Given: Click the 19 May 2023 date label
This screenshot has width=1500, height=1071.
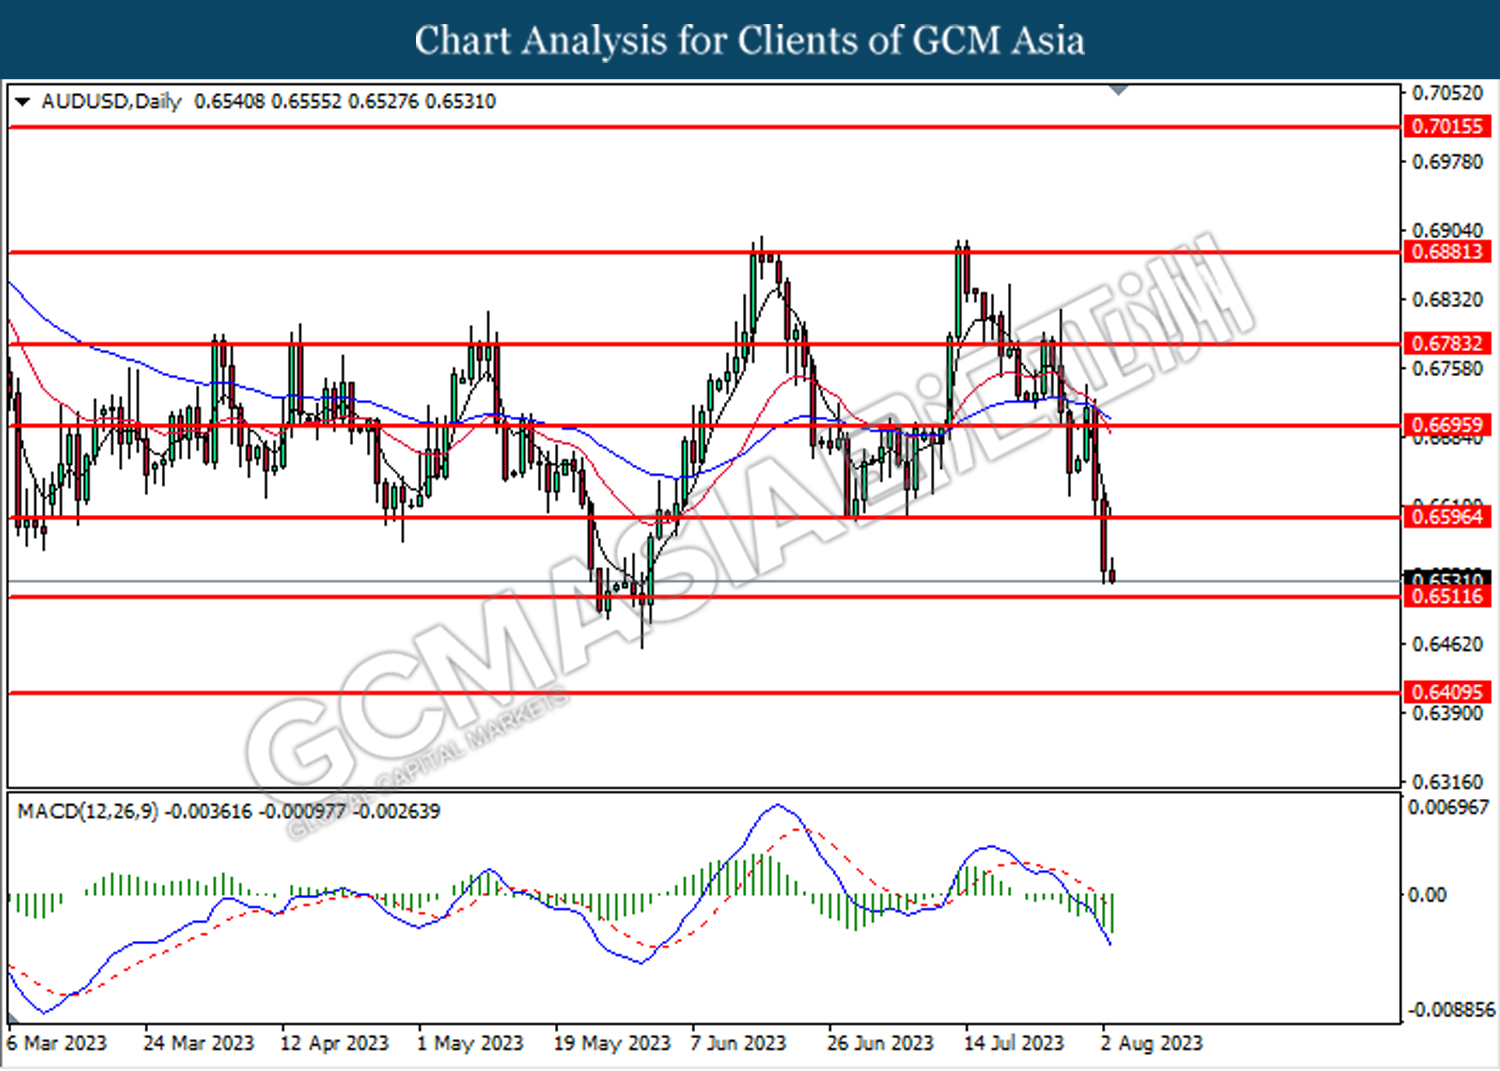Looking at the screenshot, I should 612,1043.
